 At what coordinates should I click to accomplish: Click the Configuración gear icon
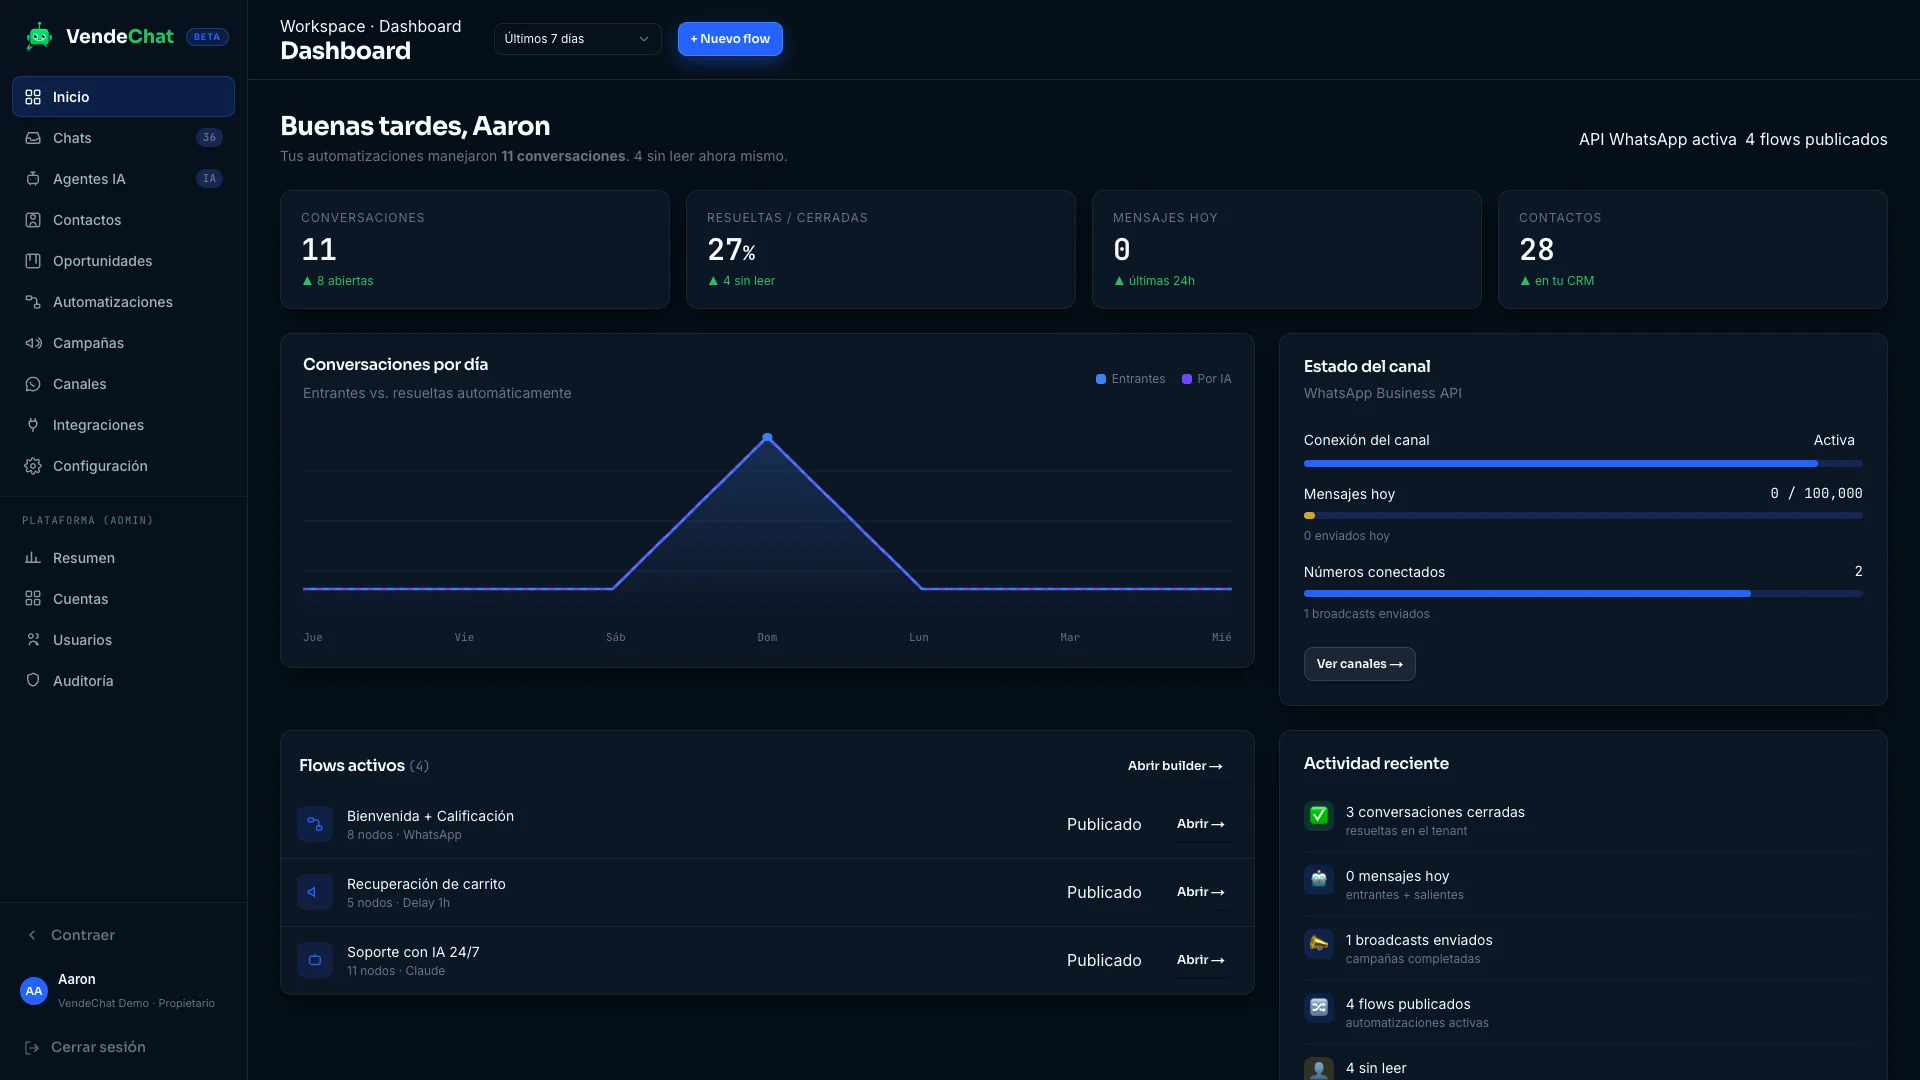pyautogui.click(x=33, y=466)
